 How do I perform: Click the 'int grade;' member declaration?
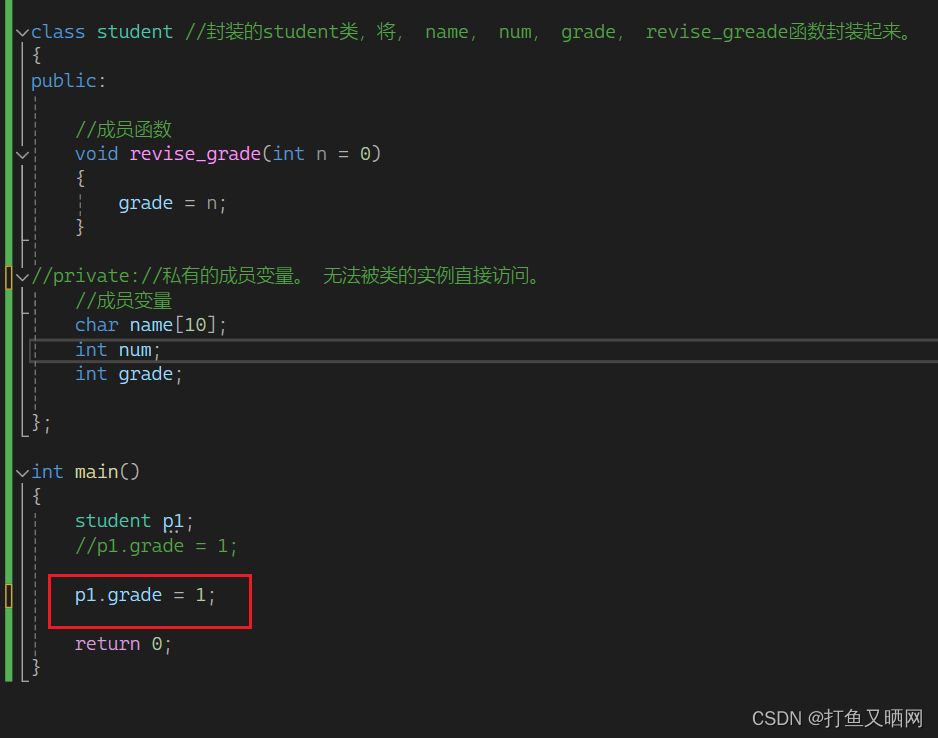(x=129, y=374)
